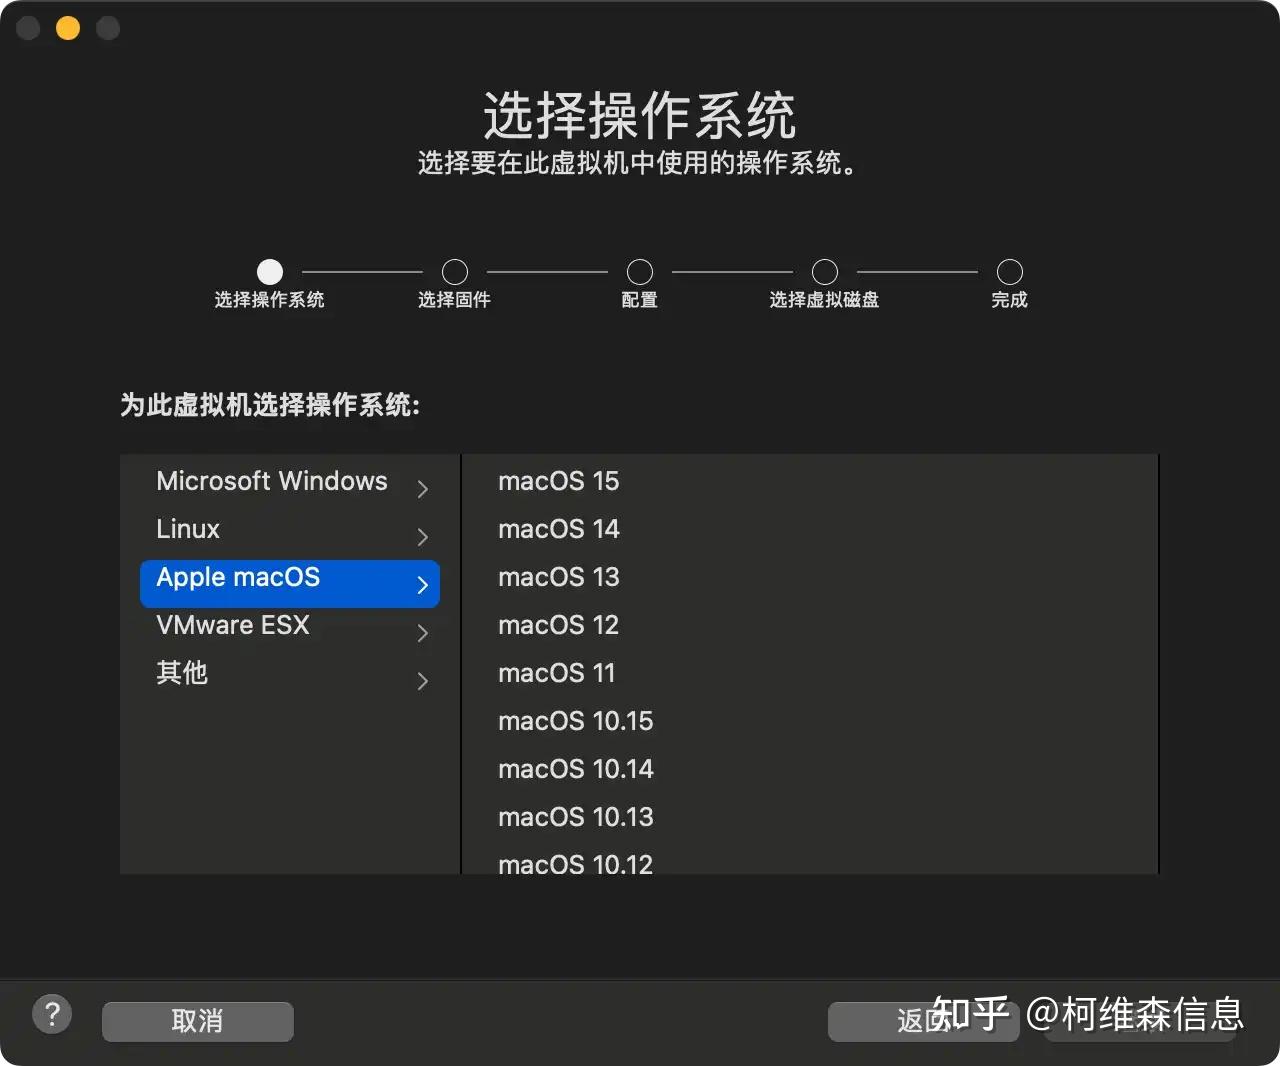This screenshot has height=1066, width=1280.
Task: Click the 返回 button
Action: pyautogui.click(x=922, y=1021)
